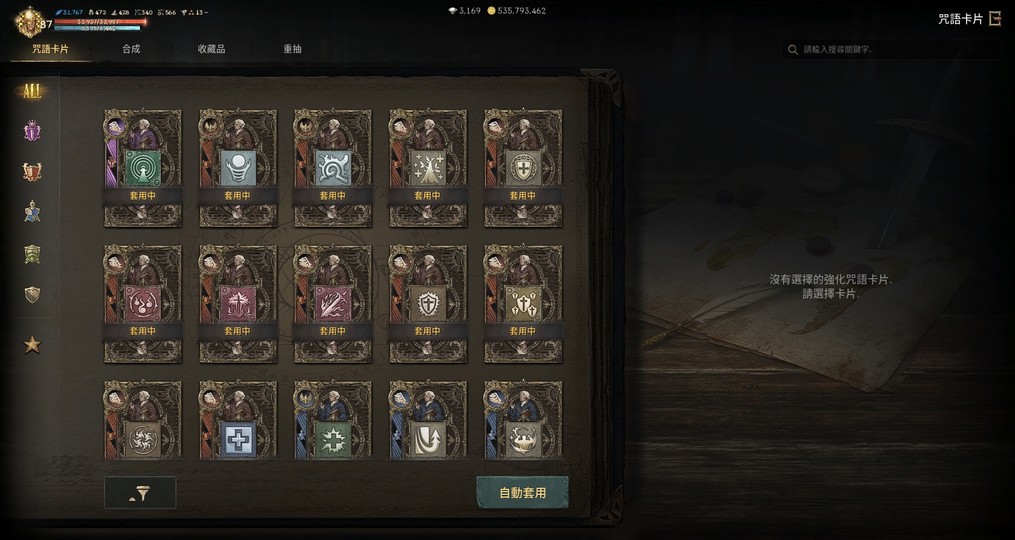Click the gold coin currency counter
The width and height of the screenshot is (1015, 540).
coord(516,11)
